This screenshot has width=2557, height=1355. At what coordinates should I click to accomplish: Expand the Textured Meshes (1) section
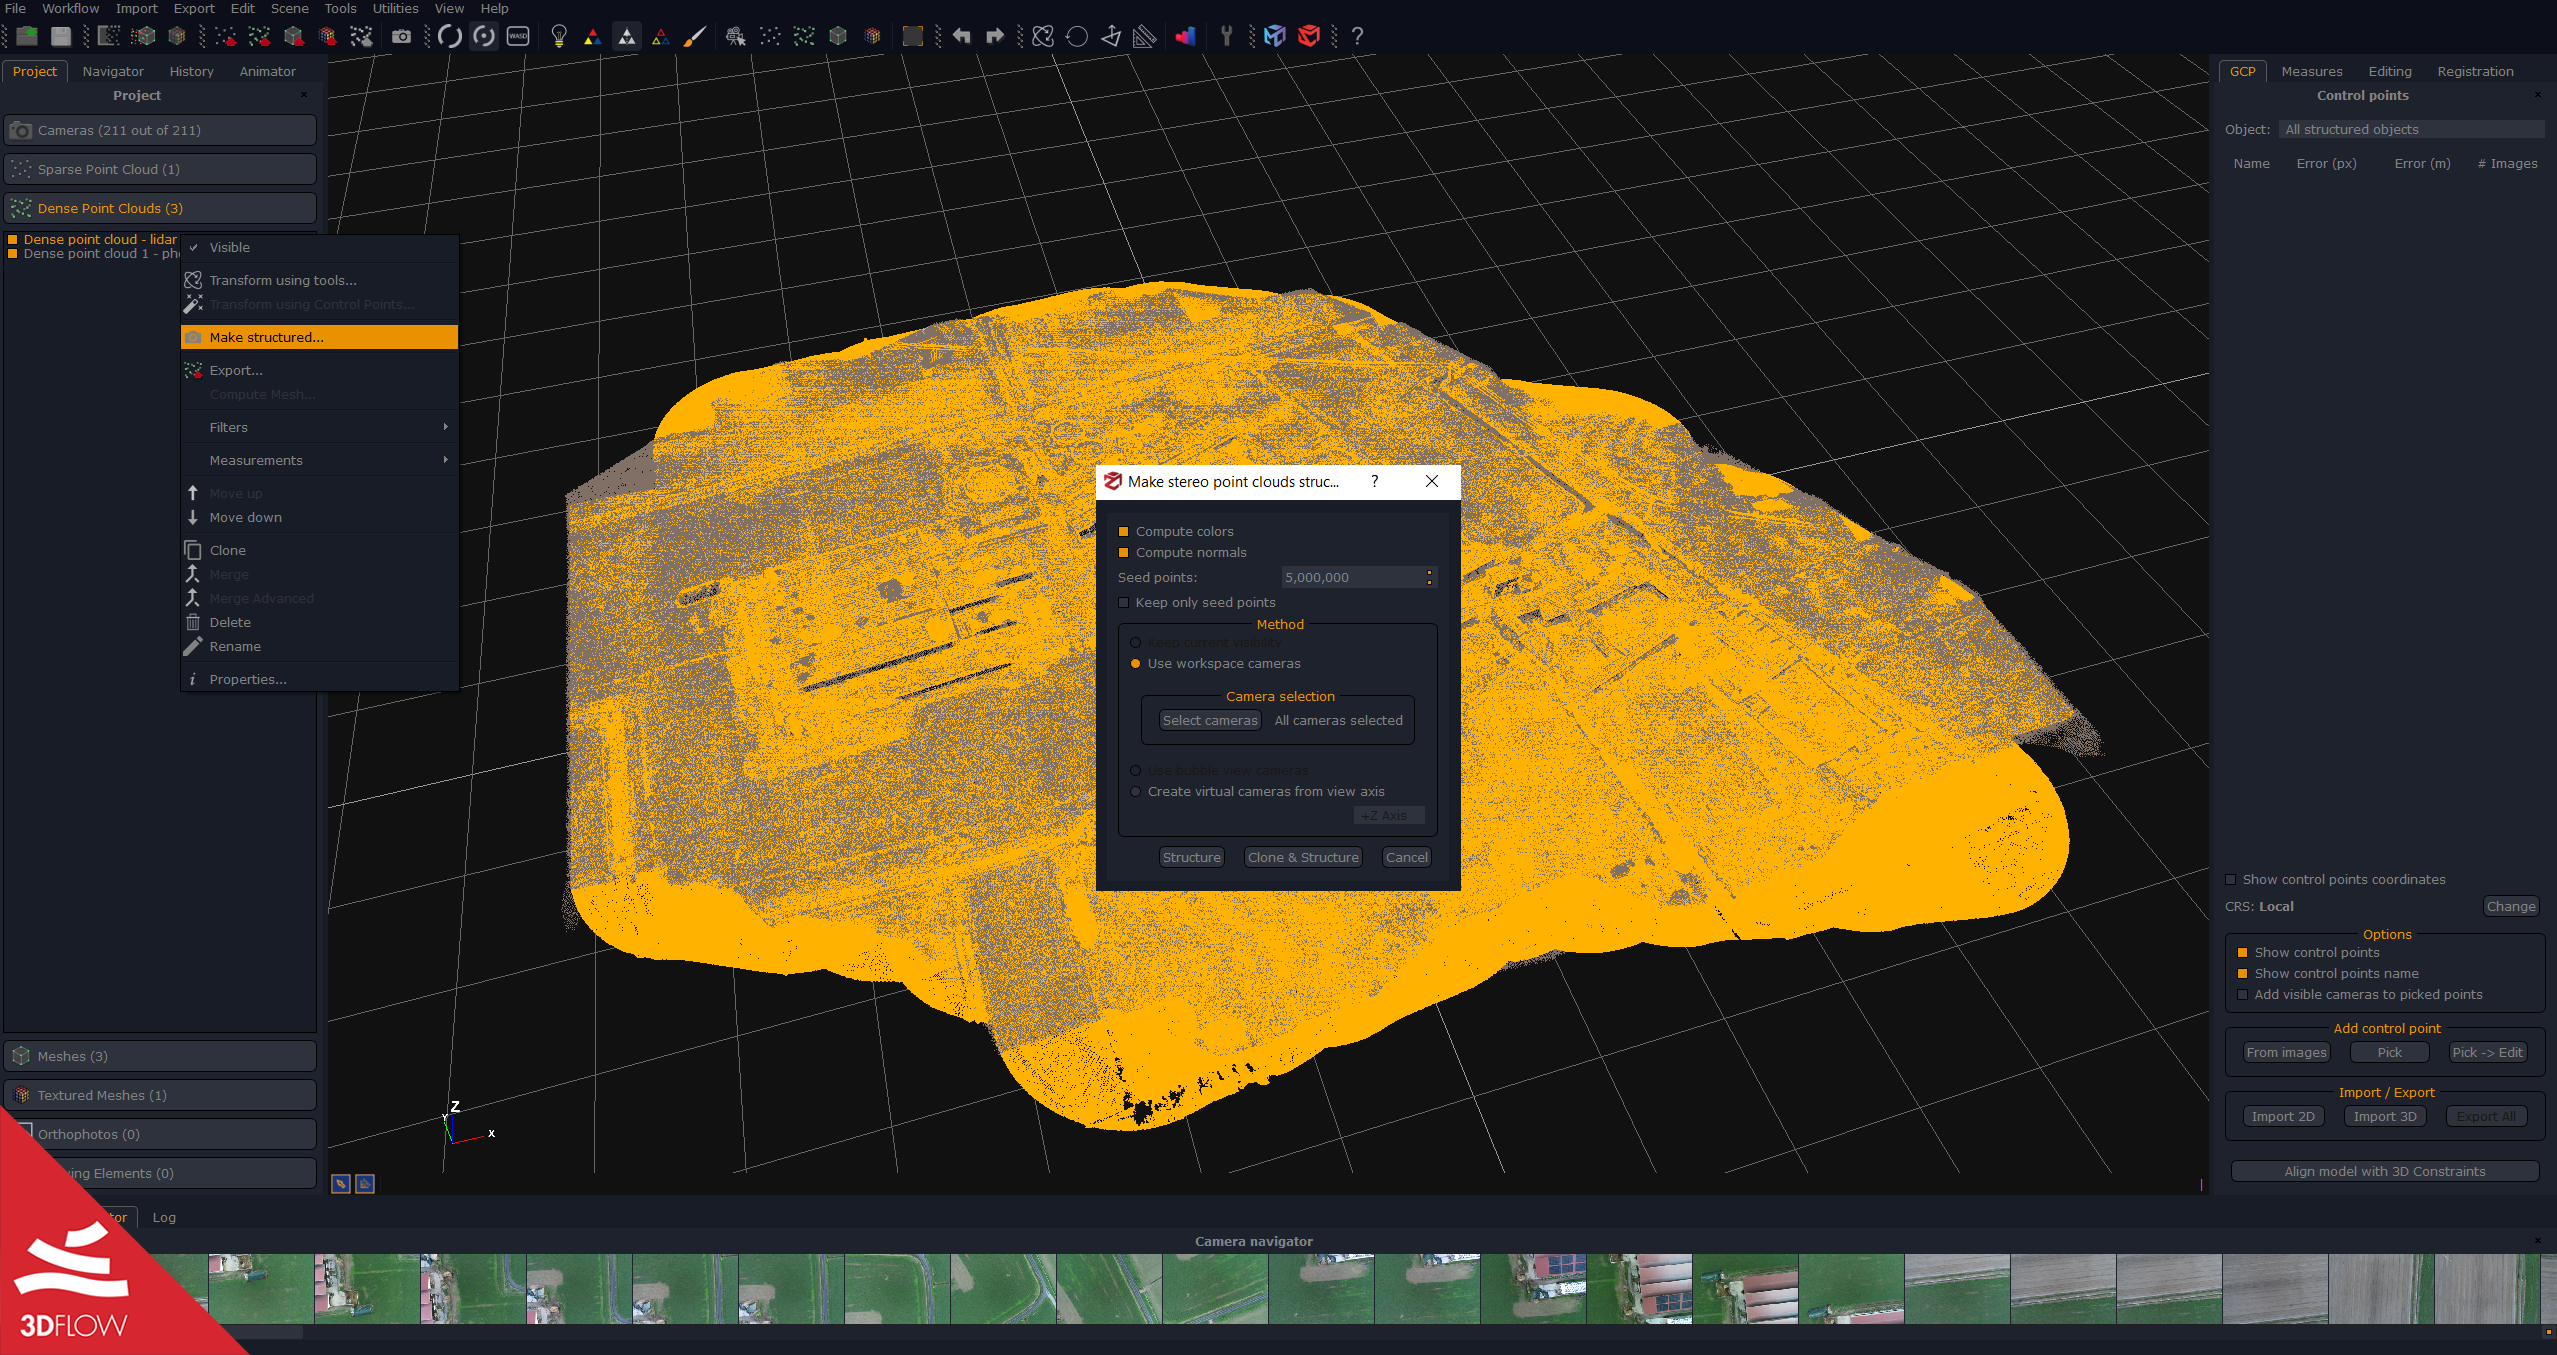160,1095
